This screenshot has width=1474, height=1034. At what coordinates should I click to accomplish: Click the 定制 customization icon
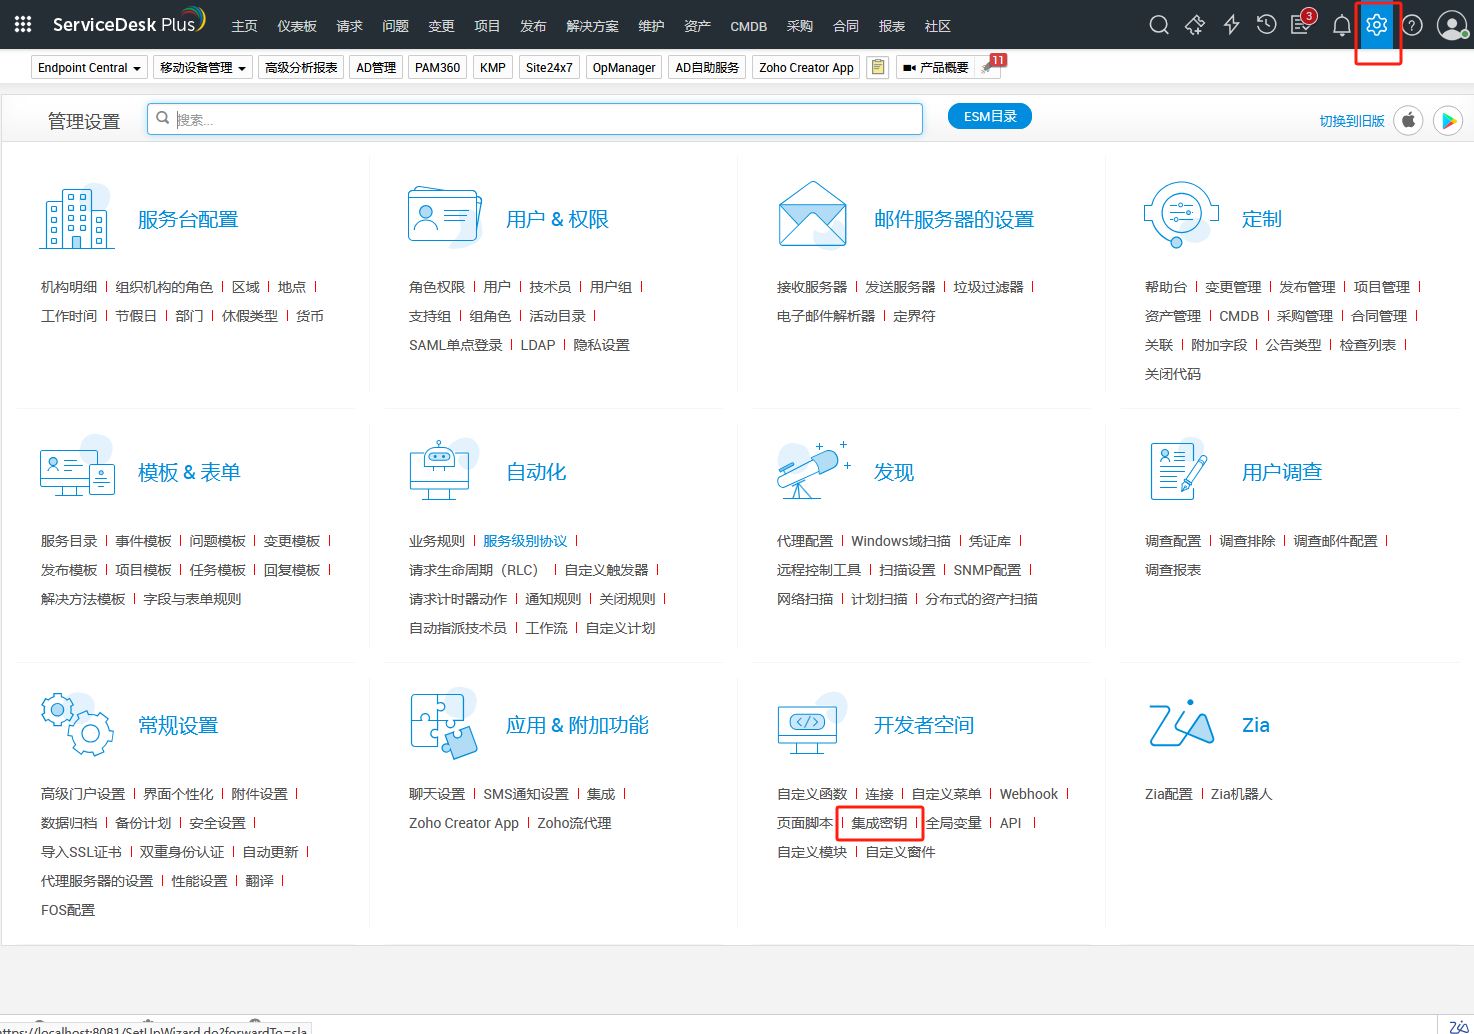coord(1181,214)
